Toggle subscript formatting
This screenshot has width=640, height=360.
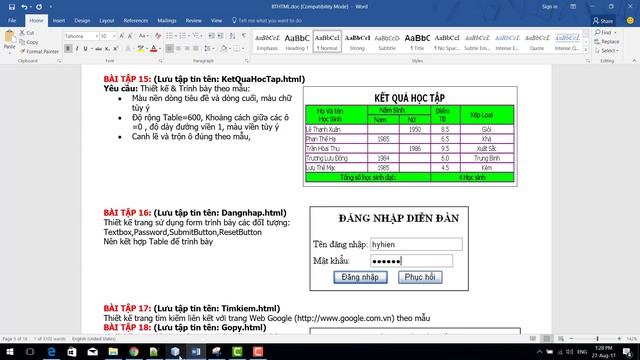click(107, 49)
